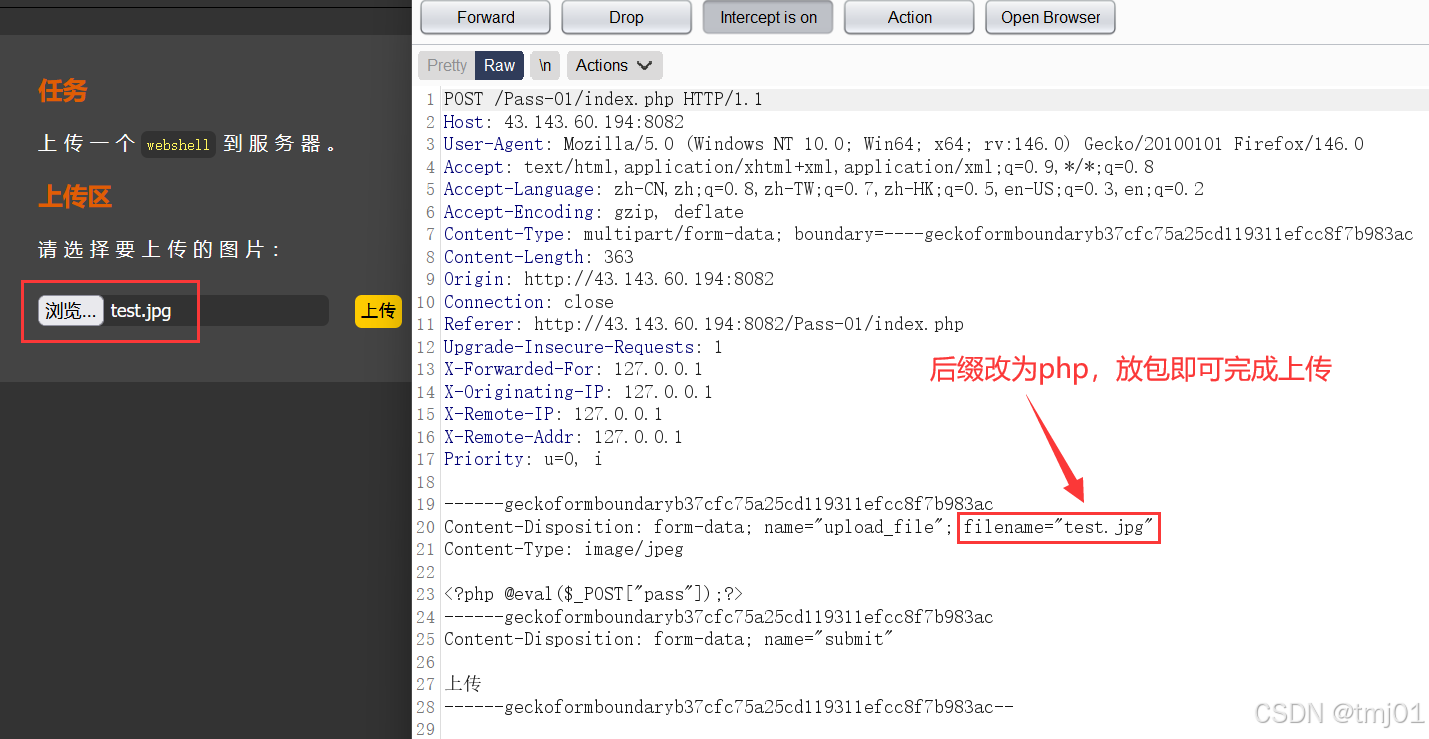The image size is (1429, 739).
Task: Click the POST /Pass-01/index.php request line
Action: click(x=603, y=99)
